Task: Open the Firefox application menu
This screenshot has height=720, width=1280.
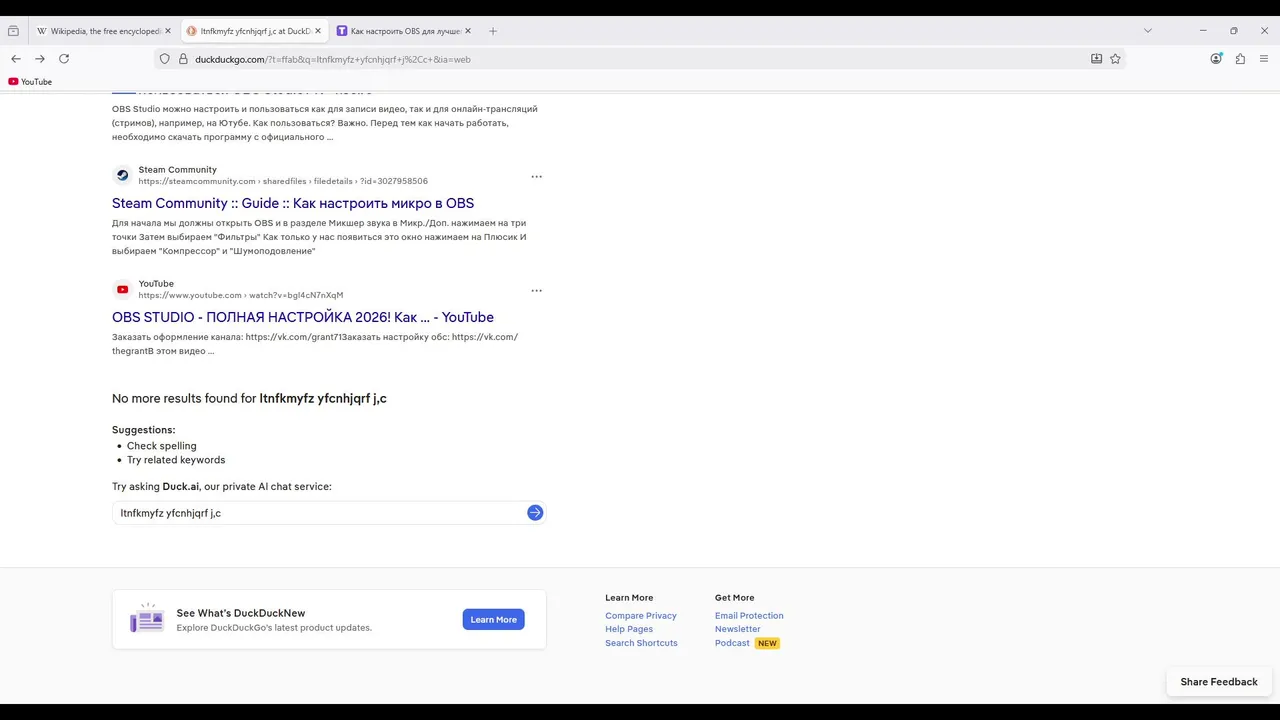Action: 1264,59
